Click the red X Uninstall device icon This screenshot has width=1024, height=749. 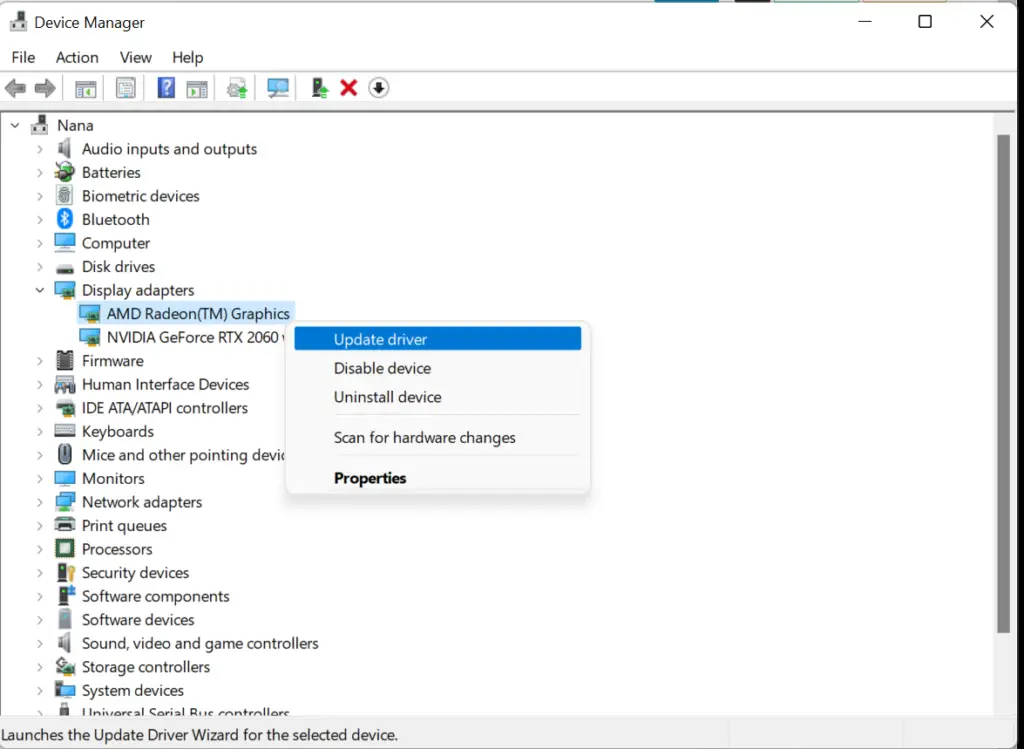(349, 88)
